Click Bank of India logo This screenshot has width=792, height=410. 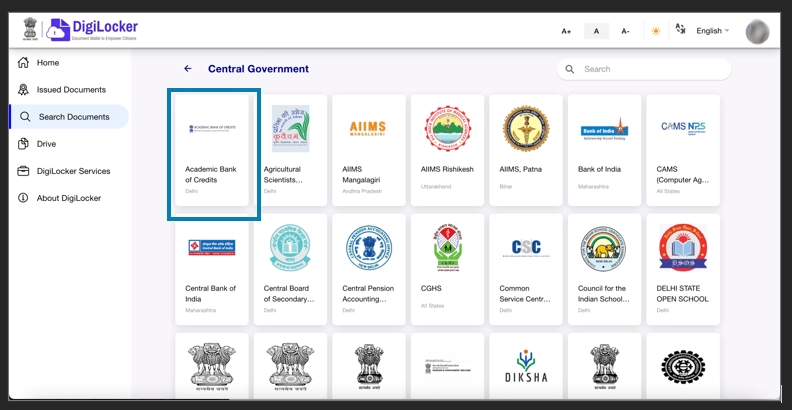click(604, 129)
